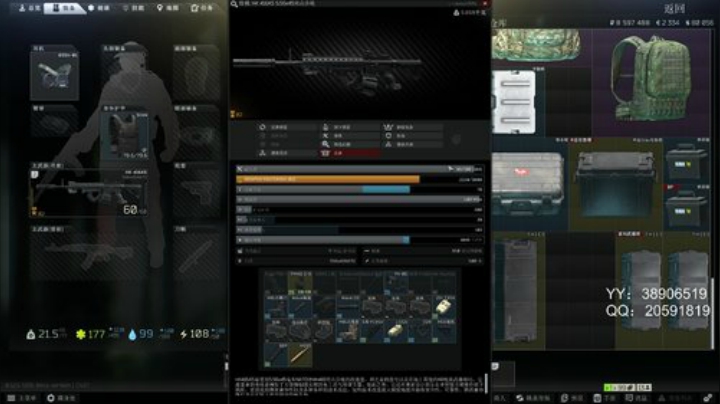Image resolution: width=720 pixels, height=404 pixels.
Task: Choose the context option with shopping cart icon
Action: coord(413,127)
